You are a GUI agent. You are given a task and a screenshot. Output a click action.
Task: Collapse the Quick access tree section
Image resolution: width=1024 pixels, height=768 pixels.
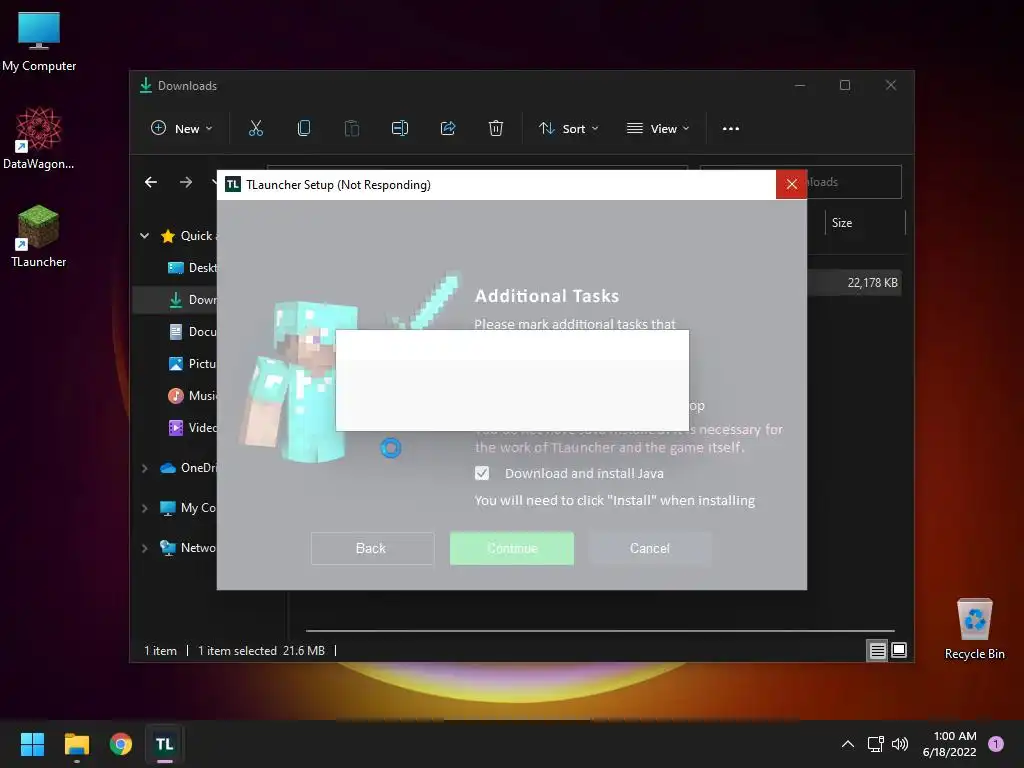(x=145, y=236)
